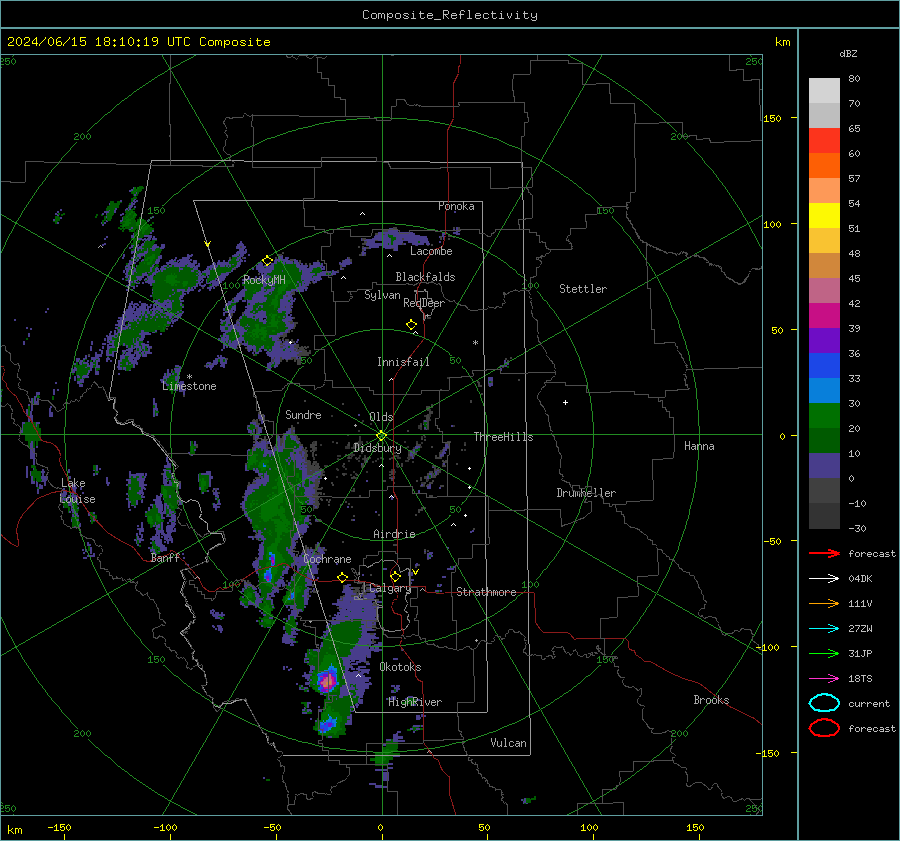This screenshot has height=841, width=900.
Task: Click the Innisfail city label
Action: click(403, 362)
